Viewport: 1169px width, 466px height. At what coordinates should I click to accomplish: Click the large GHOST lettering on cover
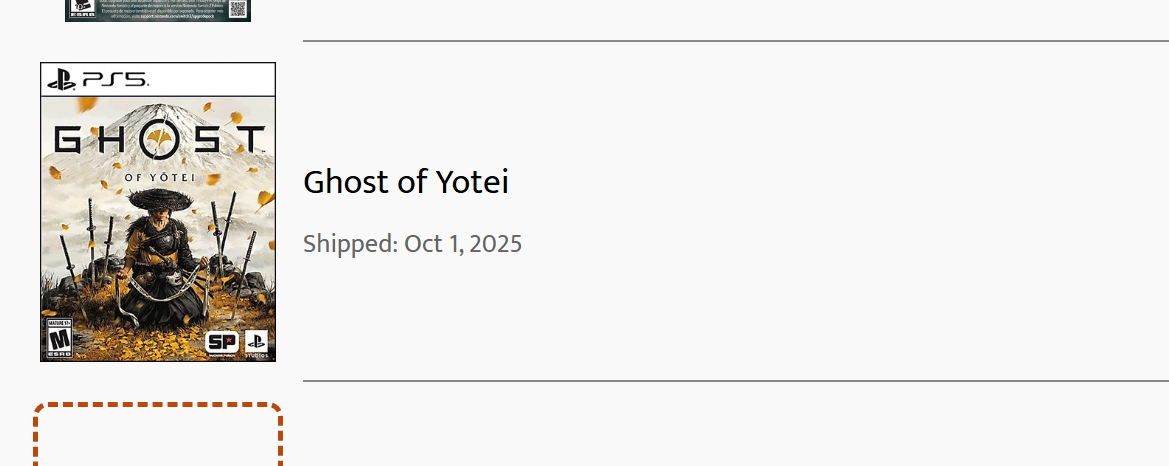pos(159,141)
